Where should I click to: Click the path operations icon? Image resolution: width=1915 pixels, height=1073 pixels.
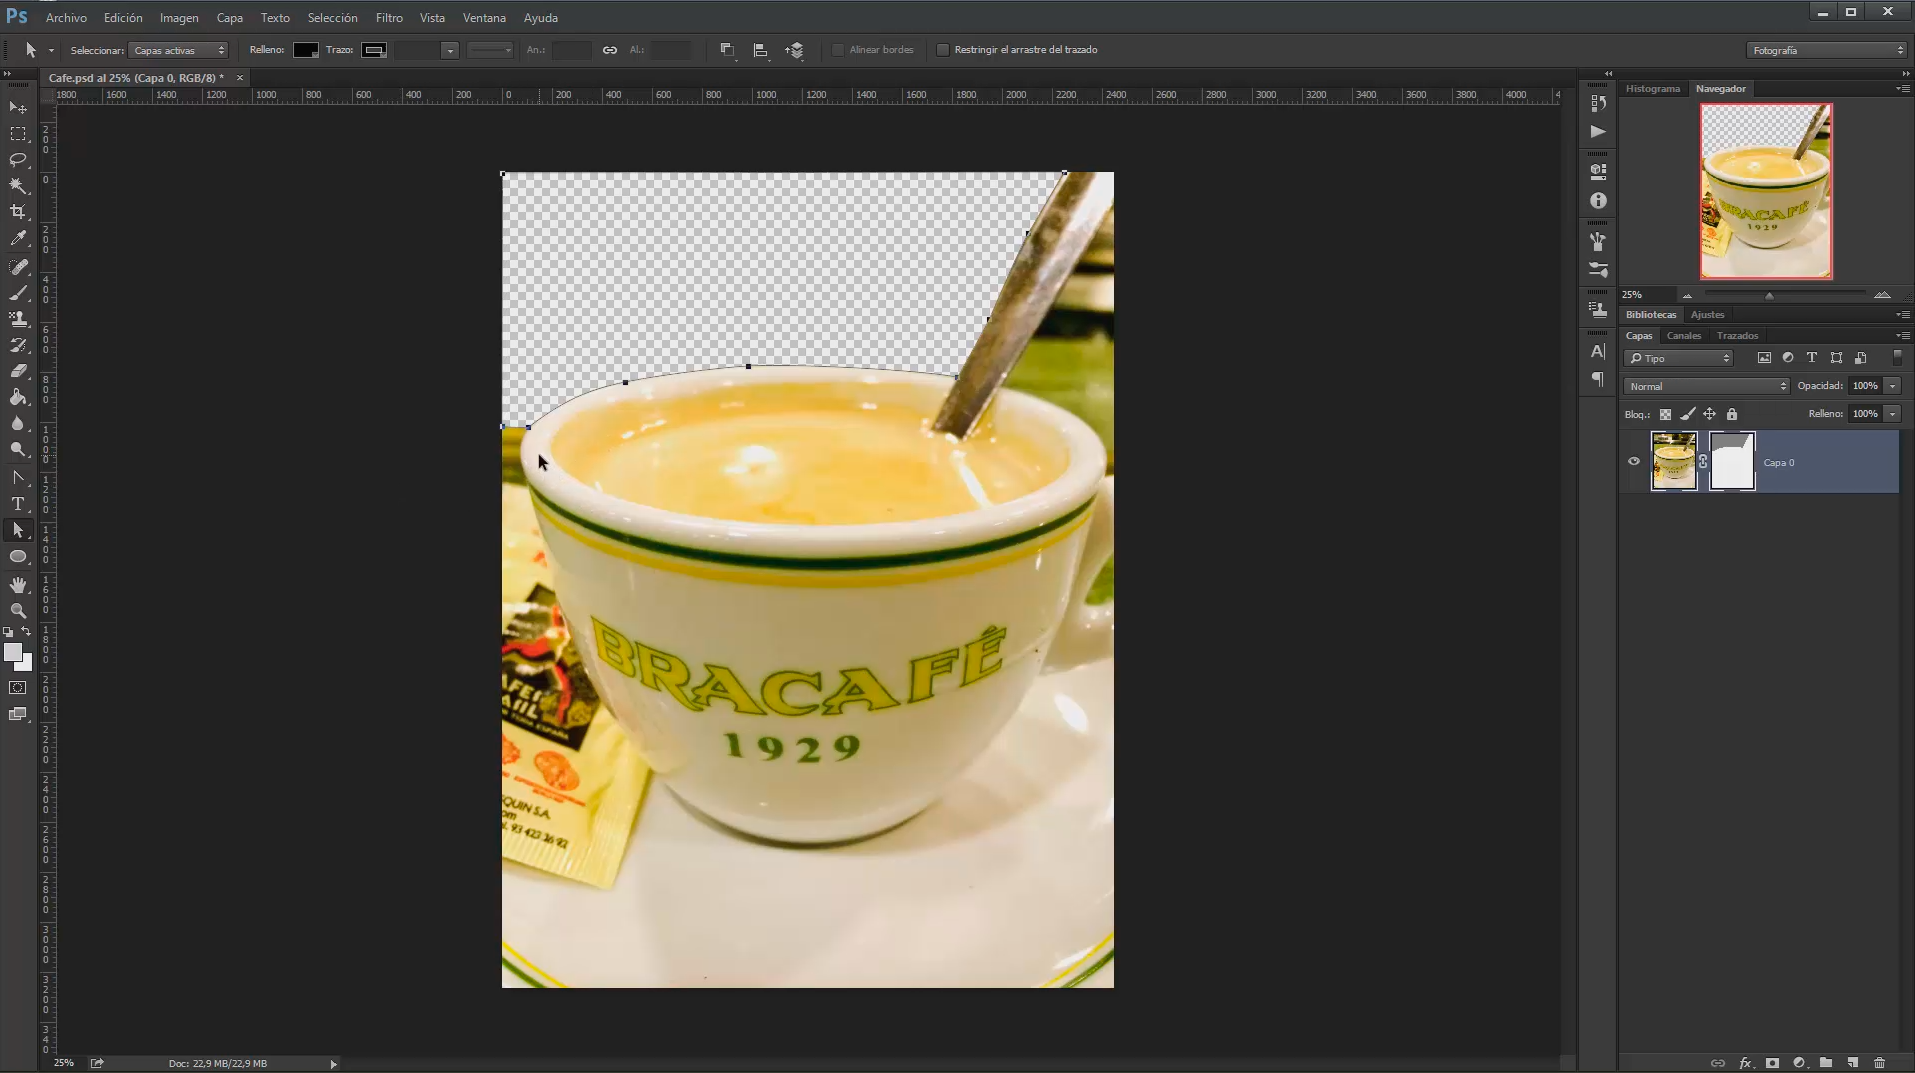click(727, 50)
